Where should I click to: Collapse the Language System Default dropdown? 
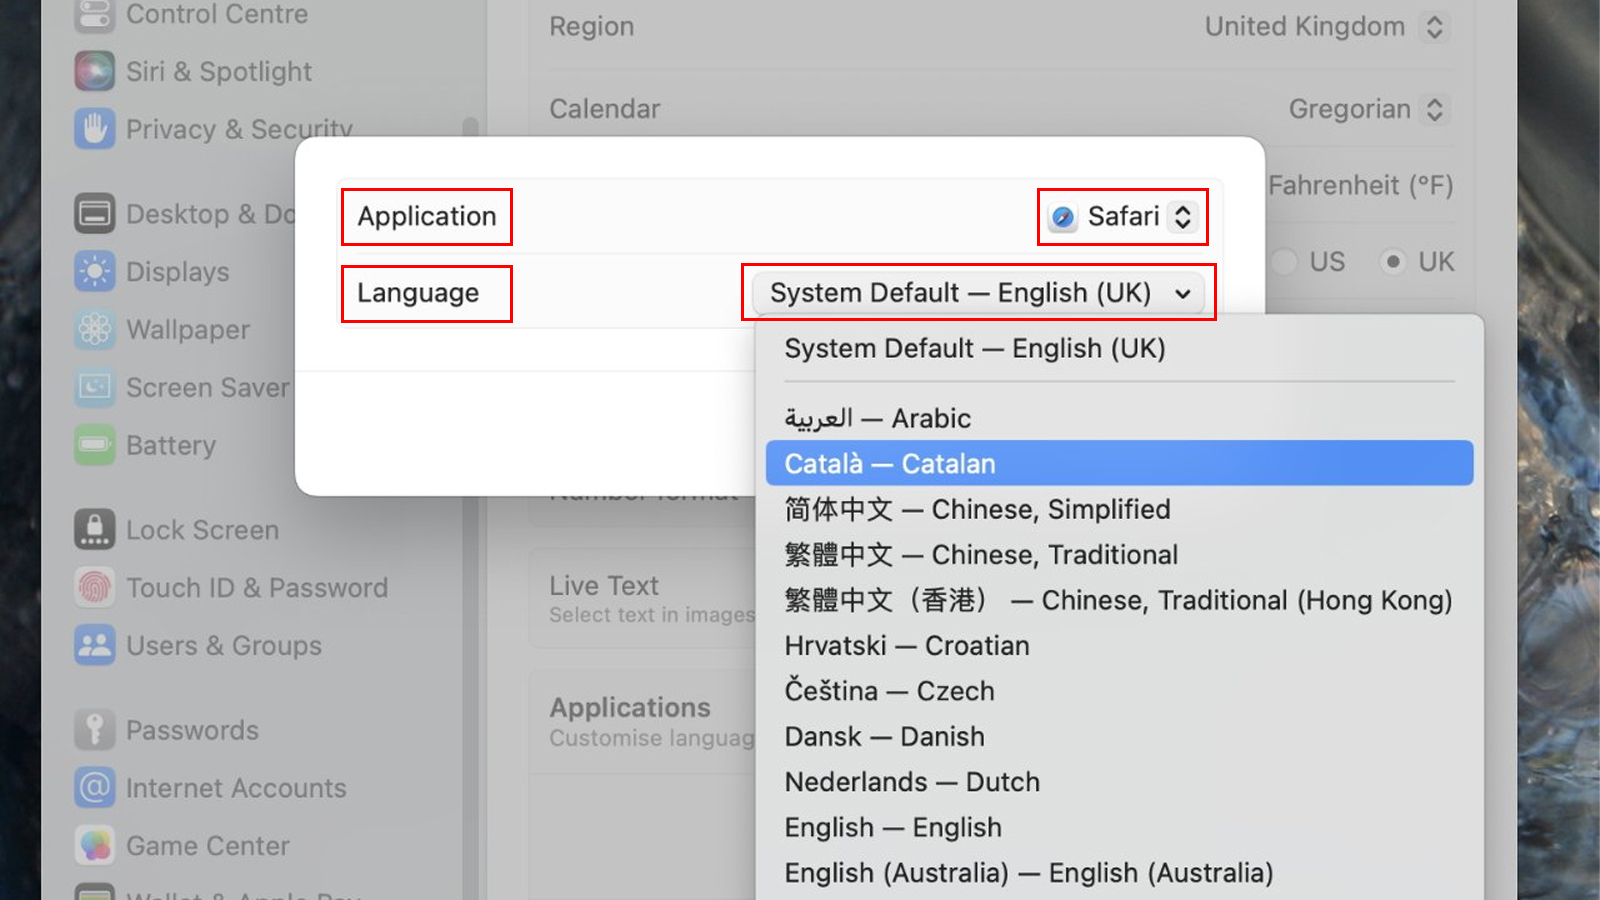[979, 293]
